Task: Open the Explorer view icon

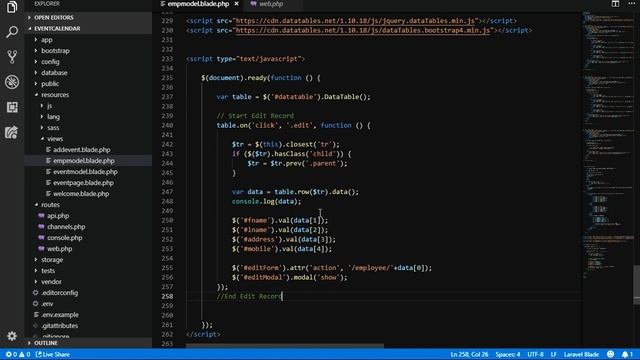Action: (12, 7)
